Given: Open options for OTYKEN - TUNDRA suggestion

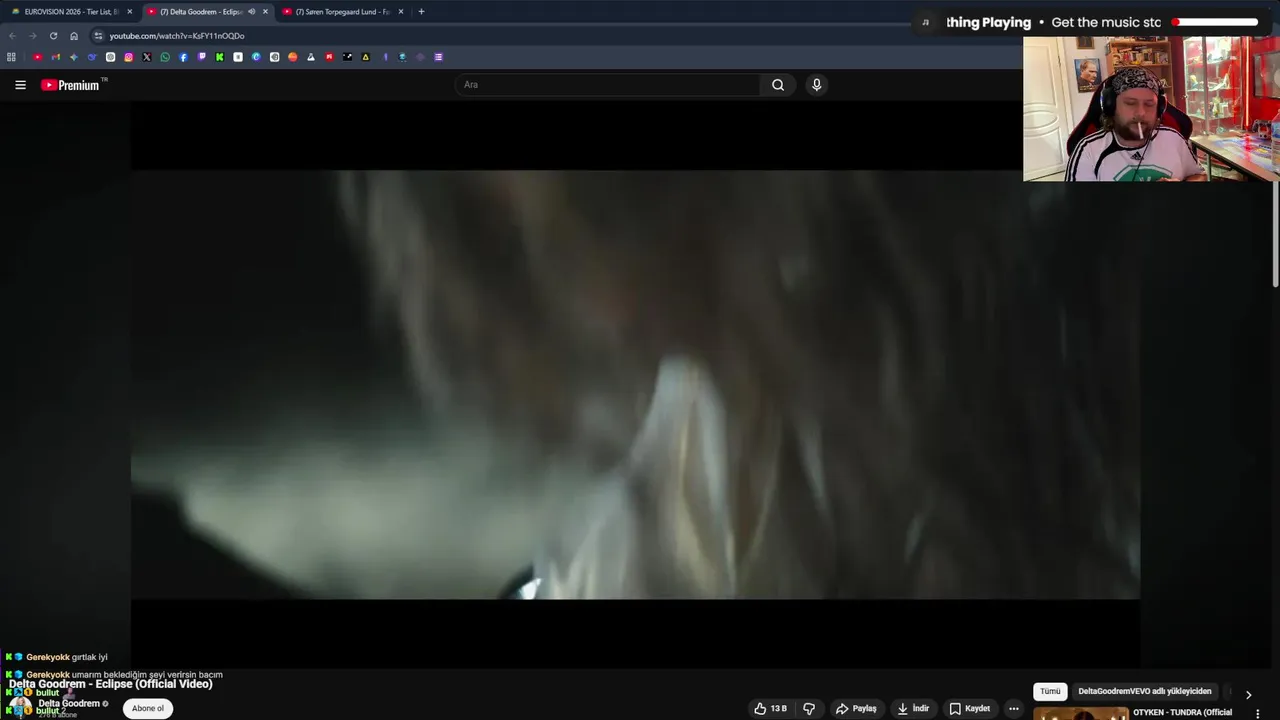Looking at the screenshot, I should 1258,713.
